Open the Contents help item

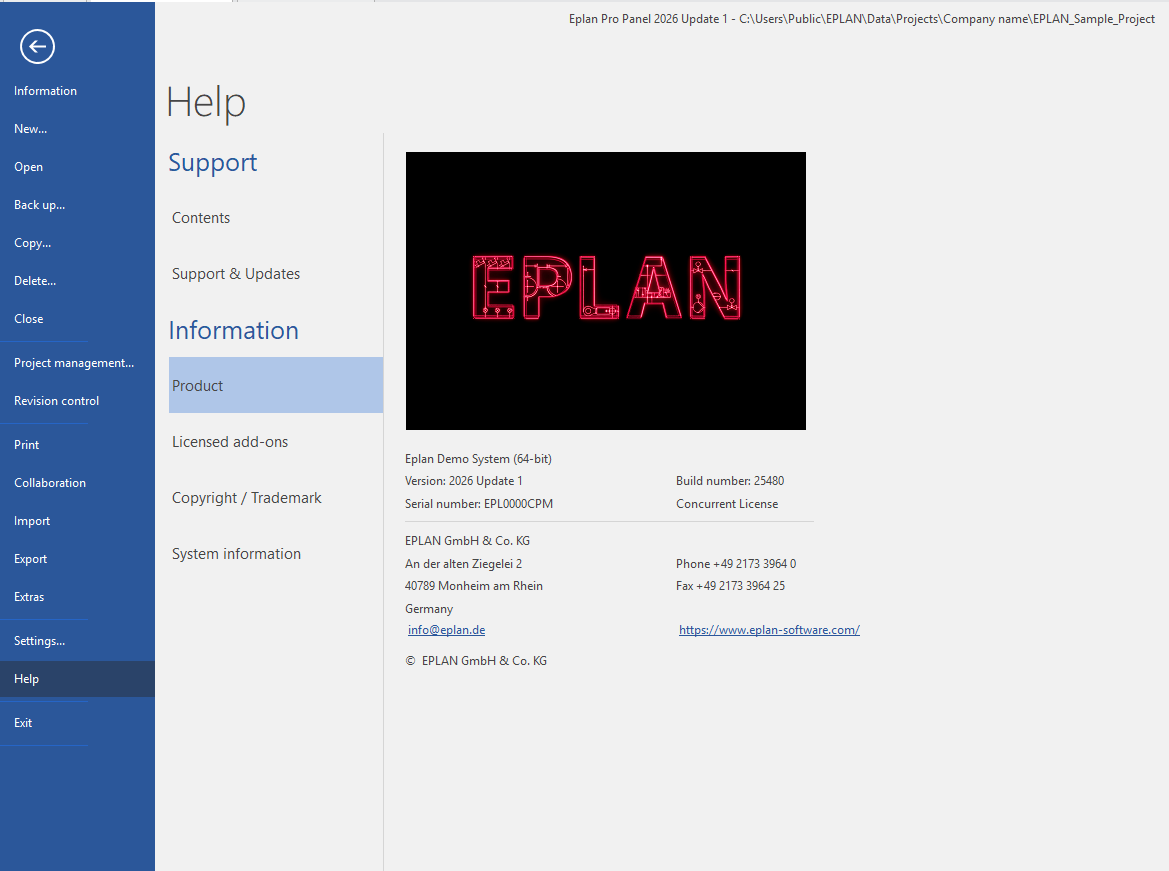point(276,218)
